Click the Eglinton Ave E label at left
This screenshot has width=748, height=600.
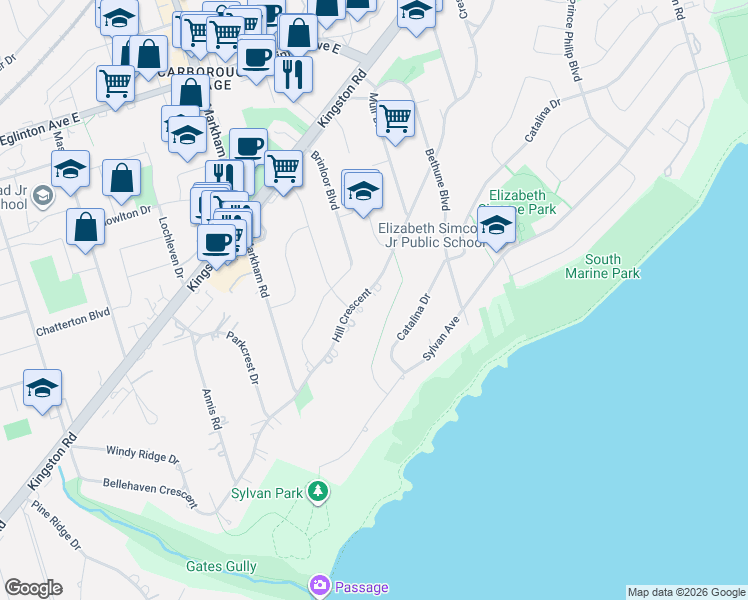[40, 130]
